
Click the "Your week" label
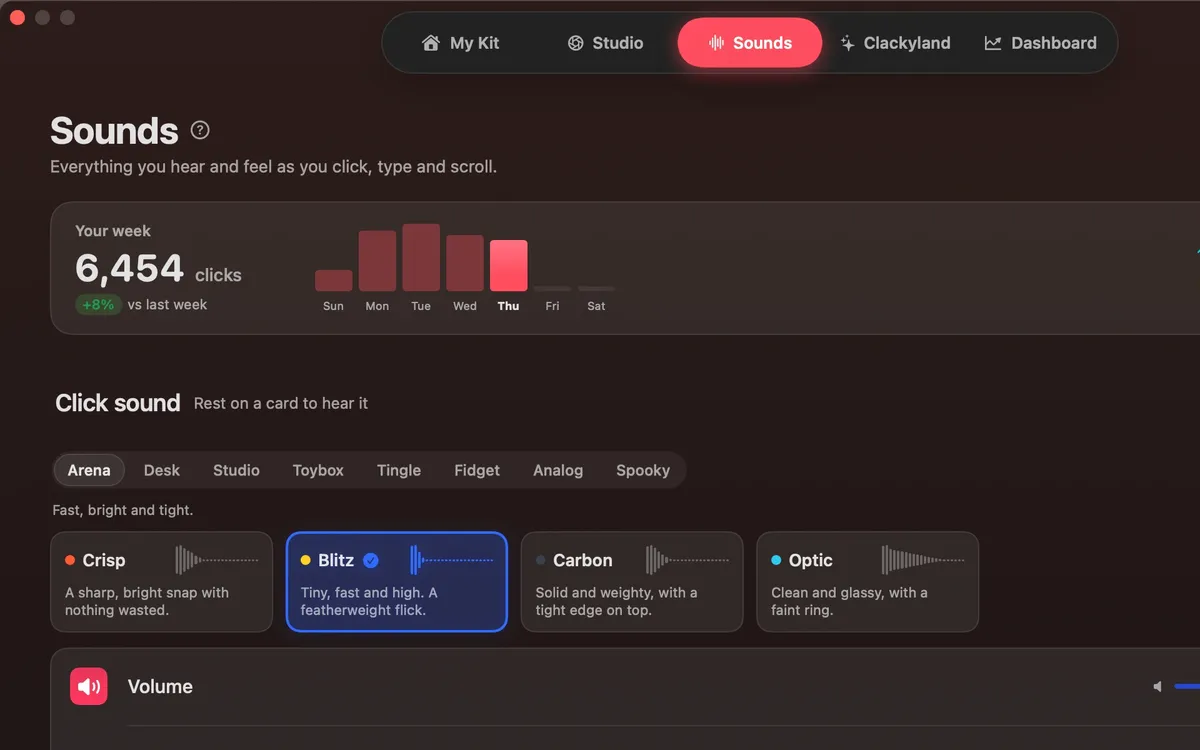click(113, 231)
